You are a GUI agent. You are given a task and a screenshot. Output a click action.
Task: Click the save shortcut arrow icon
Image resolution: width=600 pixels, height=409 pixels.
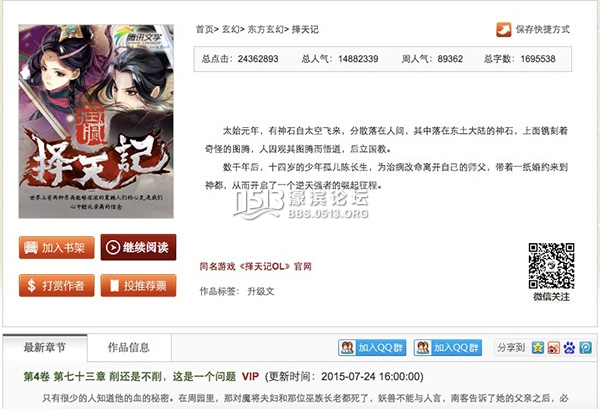tap(503, 29)
